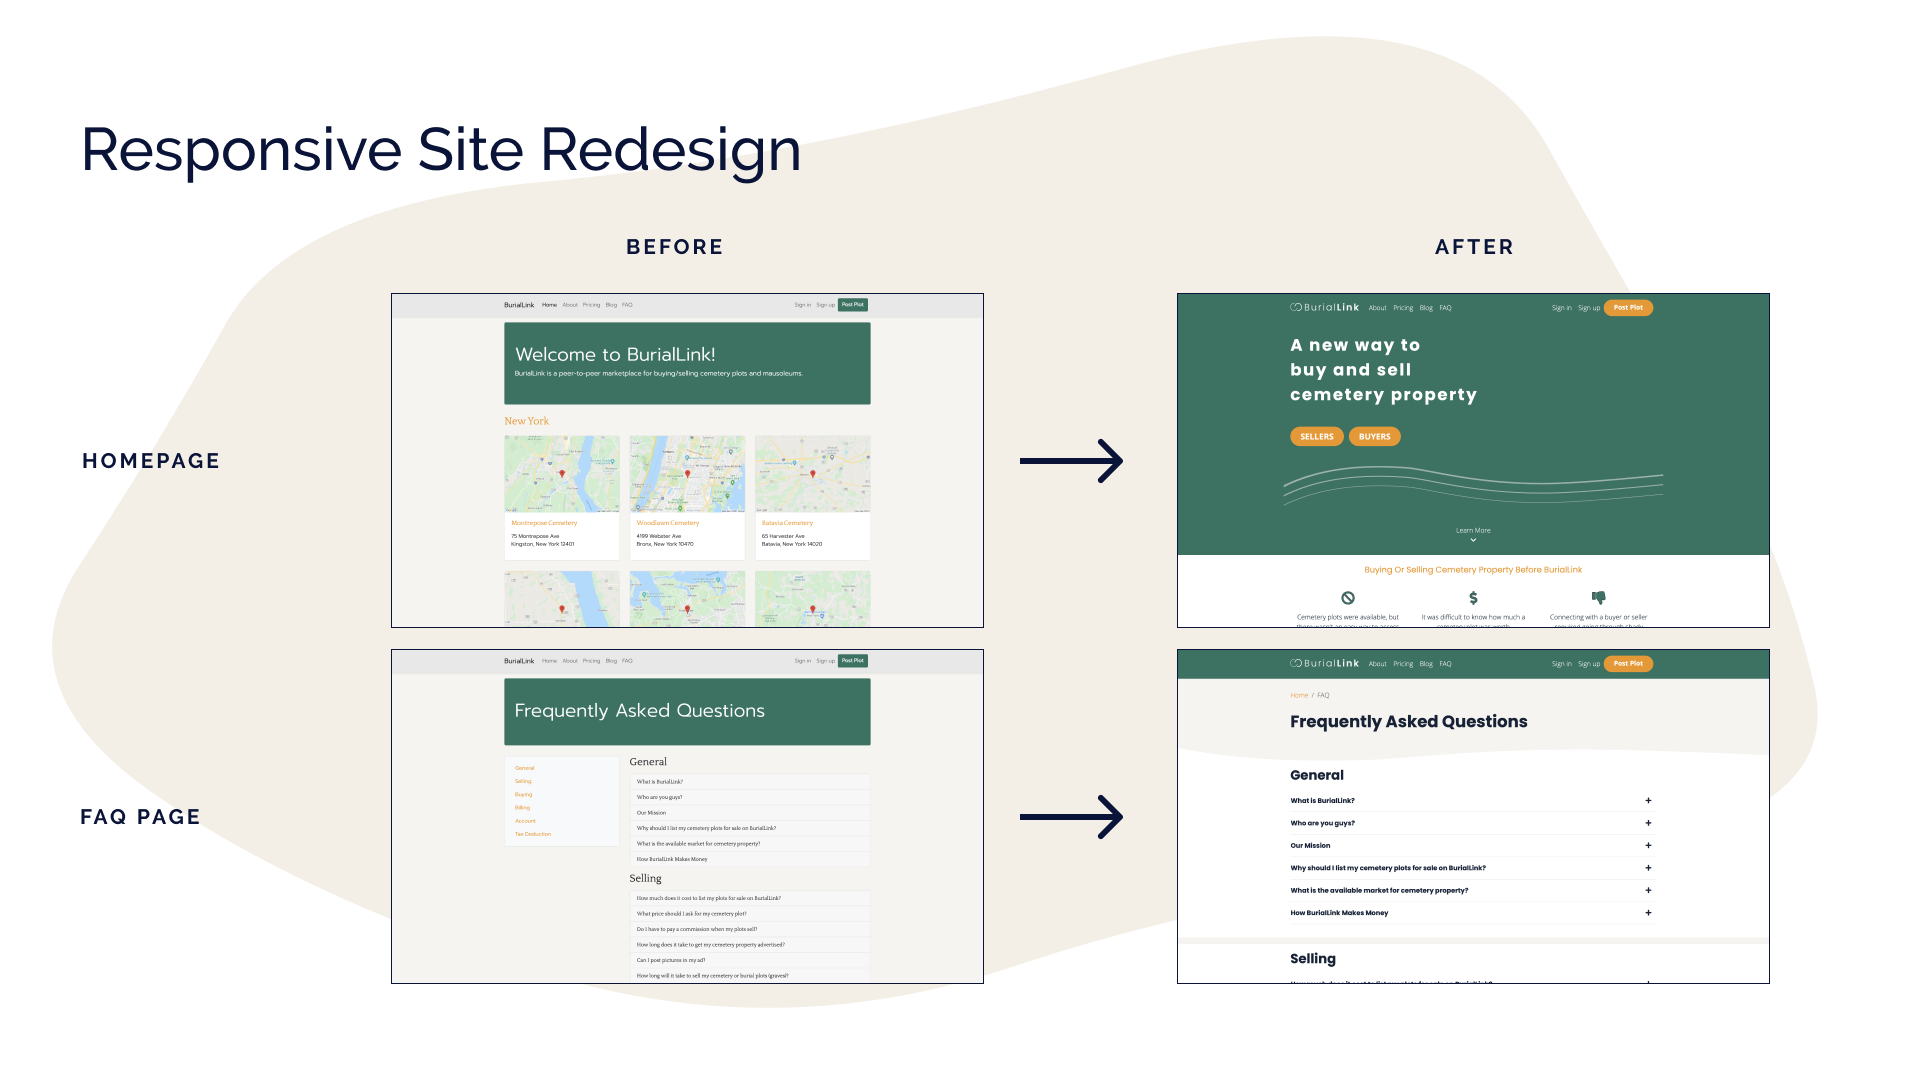Click the thumbs-down icon on homepage
Screen dimensions: 1920x1080
click(1598, 597)
